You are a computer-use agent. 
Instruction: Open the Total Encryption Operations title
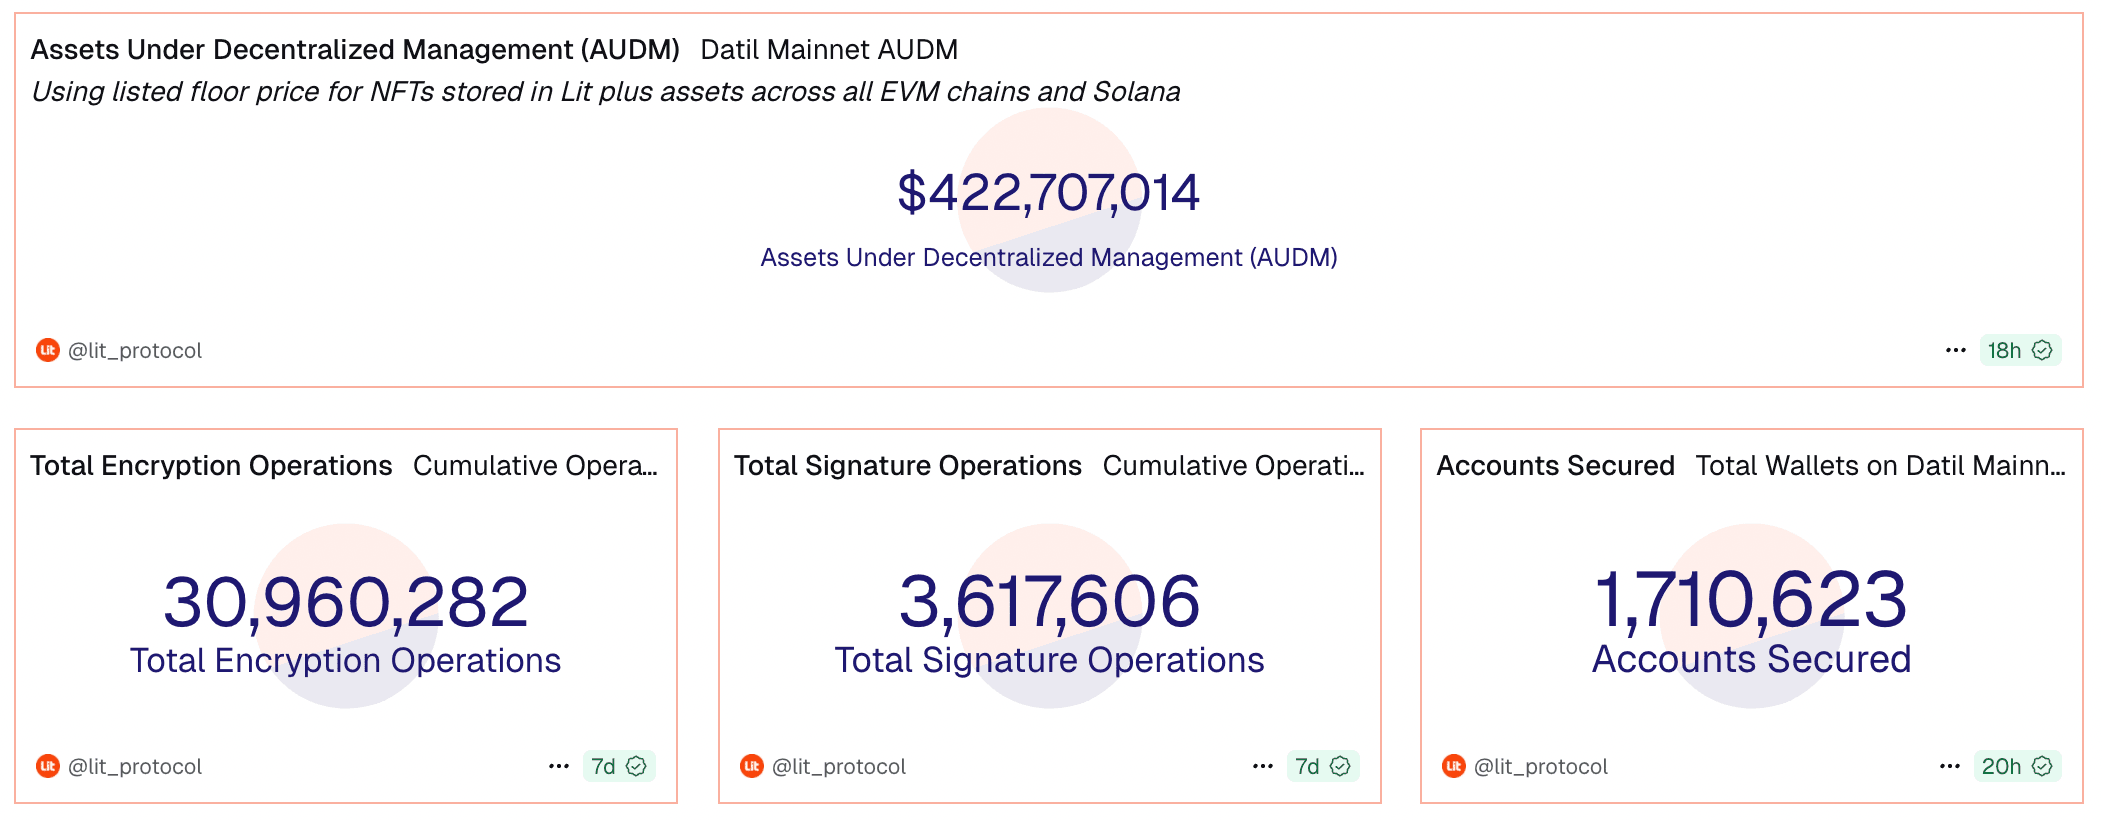211,466
